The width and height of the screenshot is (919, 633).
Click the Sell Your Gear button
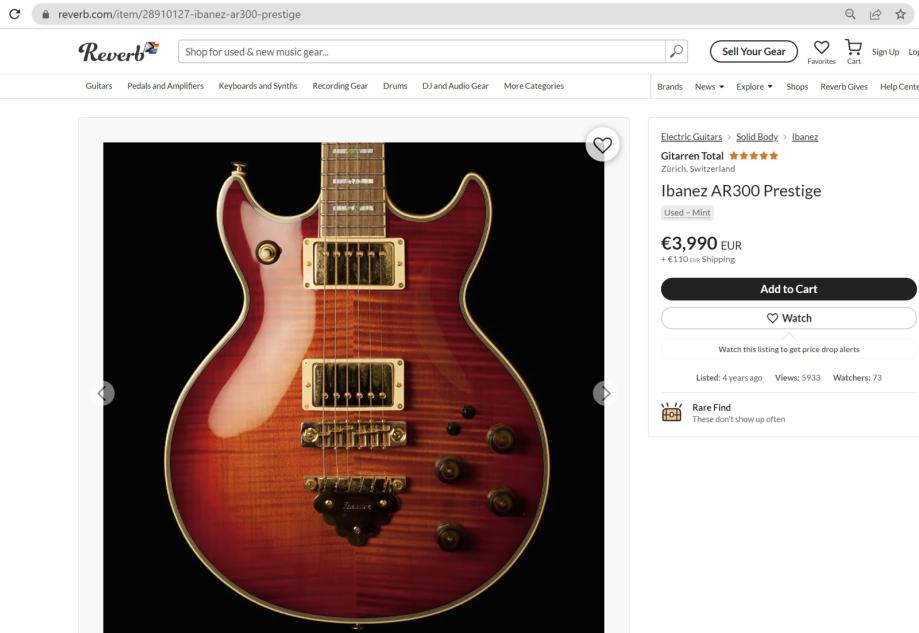pyautogui.click(x=753, y=52)
